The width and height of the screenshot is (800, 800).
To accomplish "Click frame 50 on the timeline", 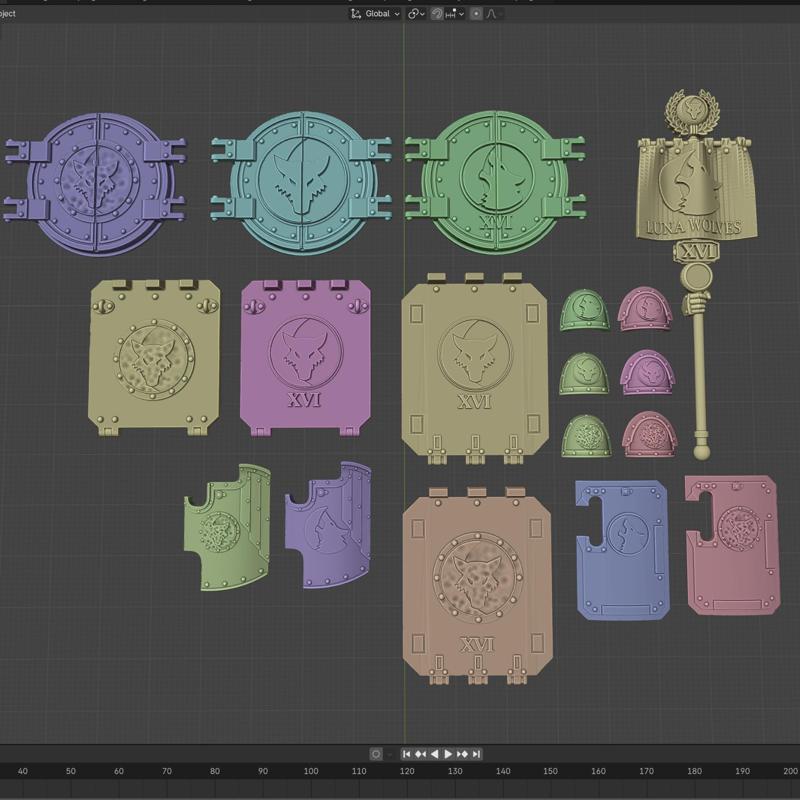I will pos(70,771).
